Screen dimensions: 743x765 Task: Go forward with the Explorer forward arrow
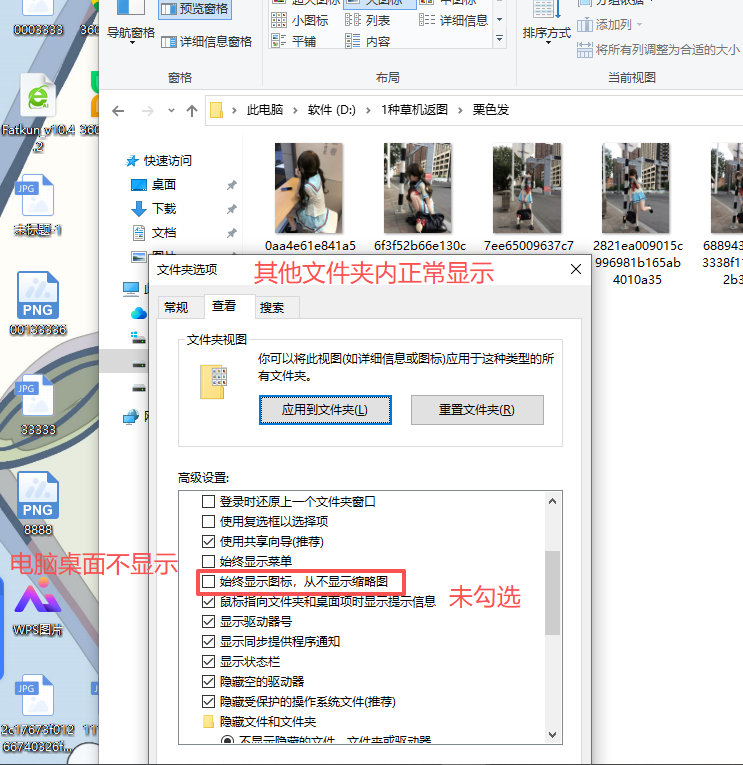click(147, 111)
